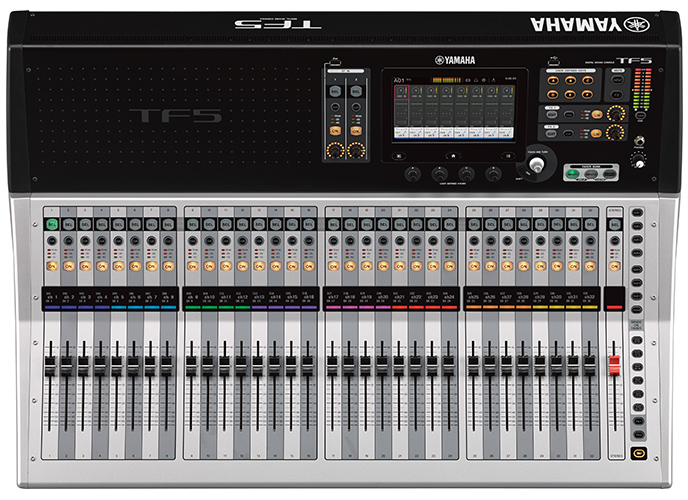This screenshot has height=500, width=688.
Task: Select FX1 return with its SEL key
Action: click(551, 115)
